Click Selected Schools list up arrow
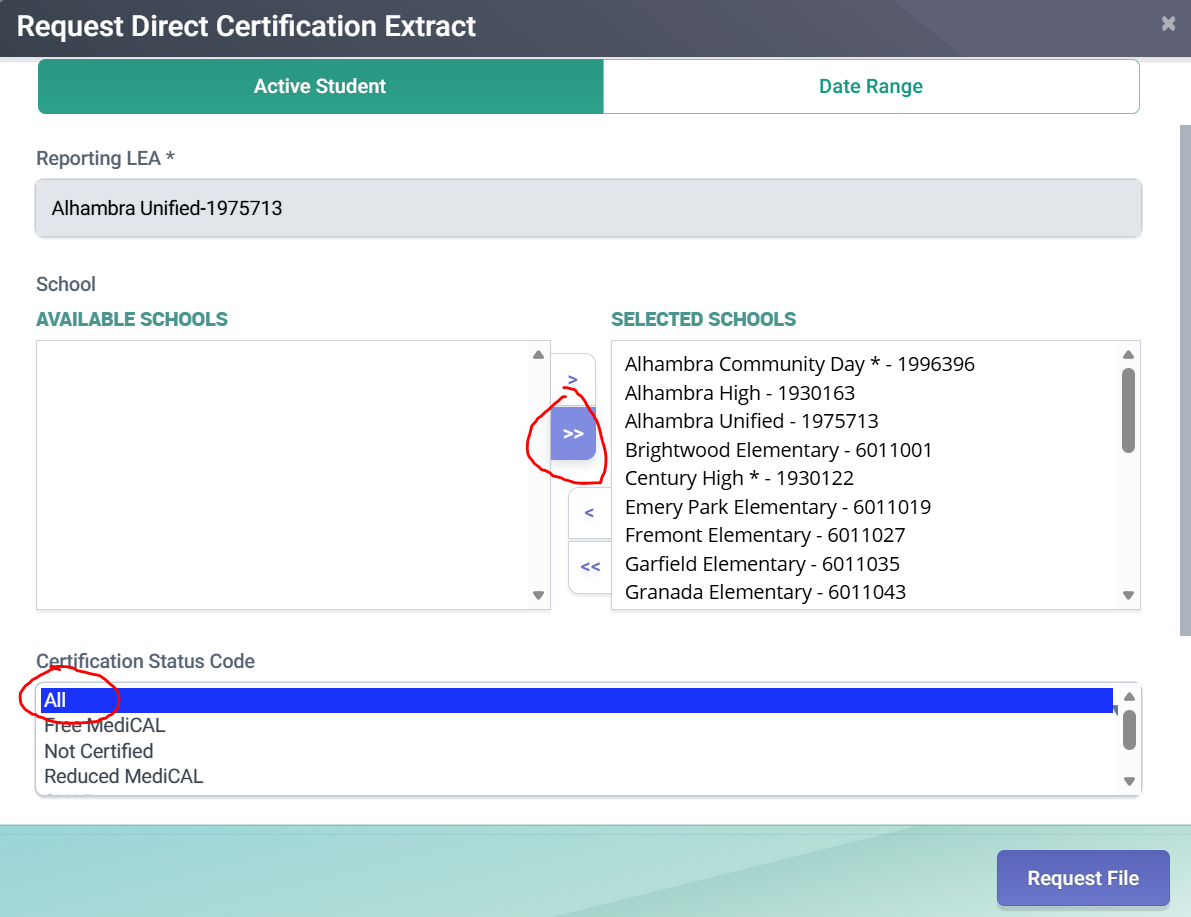1191x917 pixels. [x=1129, y=355]
